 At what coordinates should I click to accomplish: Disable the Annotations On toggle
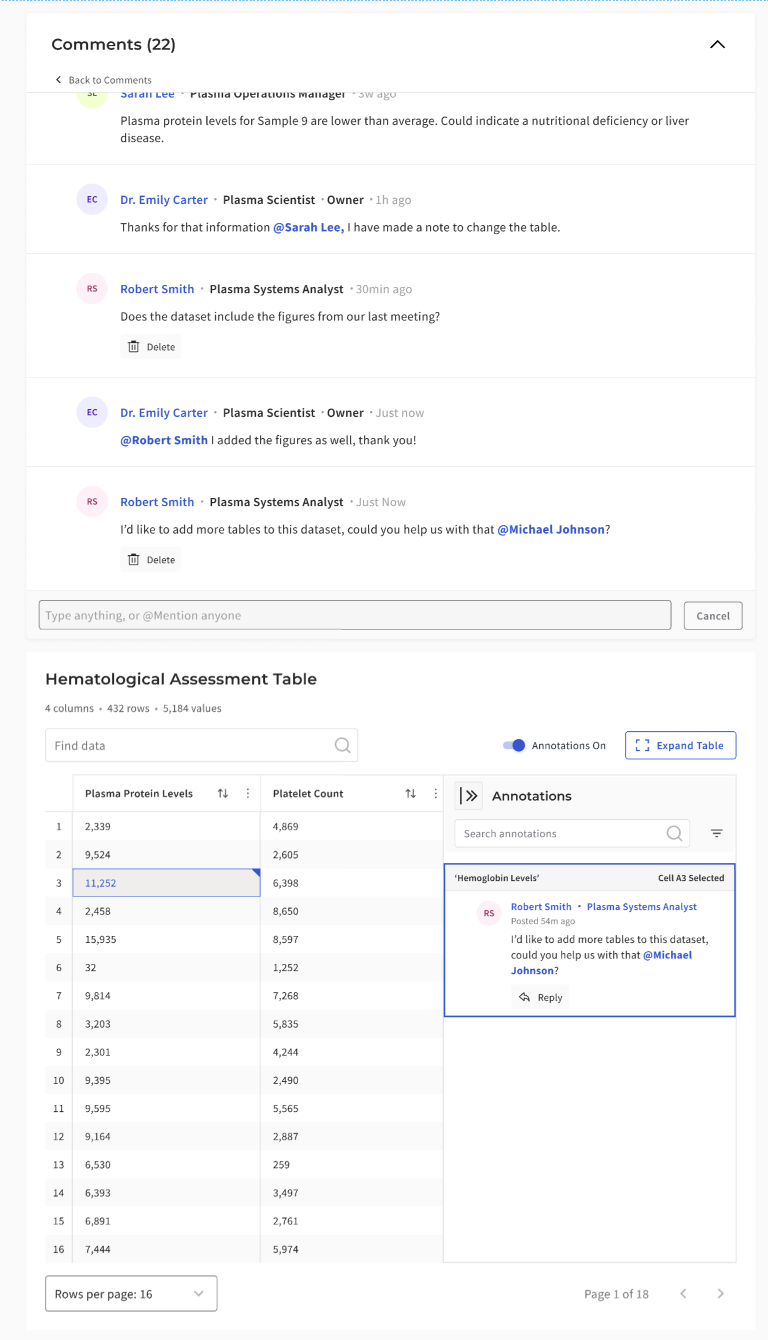[x=513, y=745]
